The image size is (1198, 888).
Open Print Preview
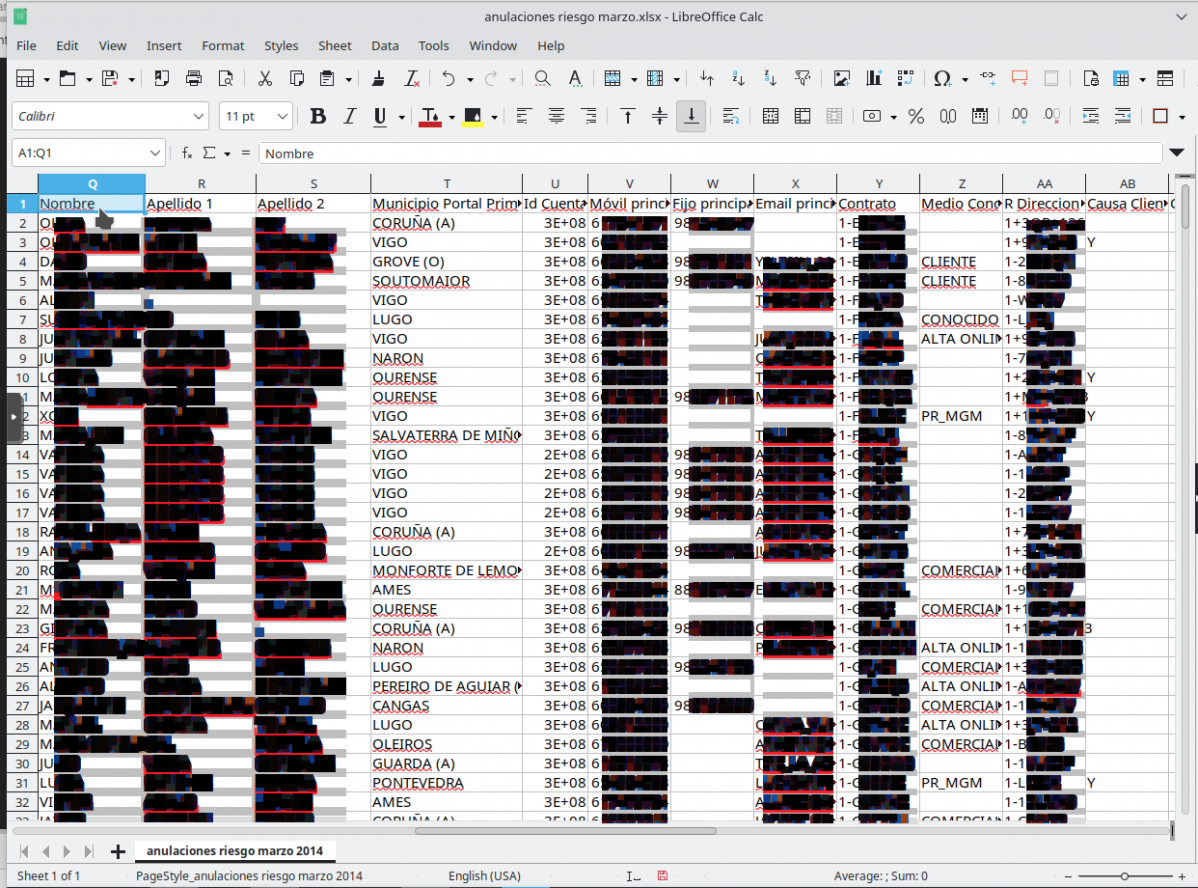(x=226, y=78)
